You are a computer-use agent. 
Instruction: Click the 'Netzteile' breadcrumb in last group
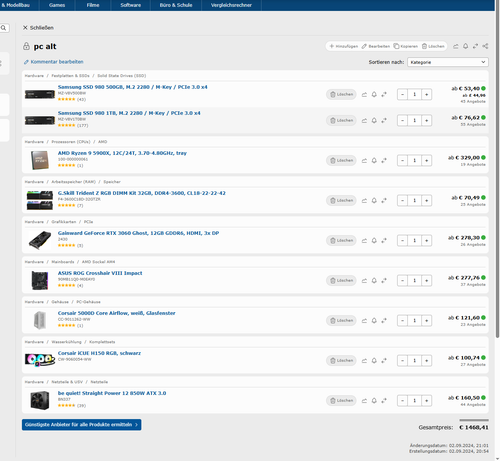click(x=99, y=382)
